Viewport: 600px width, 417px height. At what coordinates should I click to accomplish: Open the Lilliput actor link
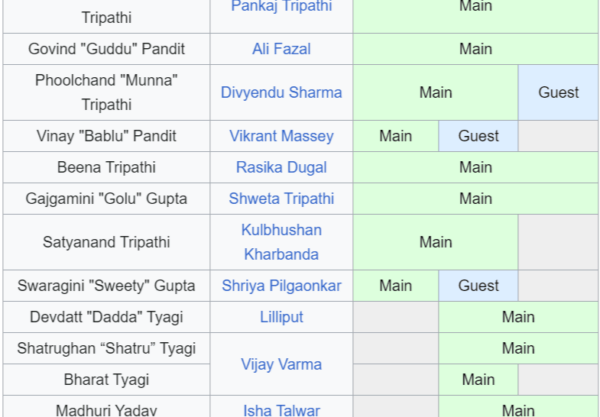281,317
